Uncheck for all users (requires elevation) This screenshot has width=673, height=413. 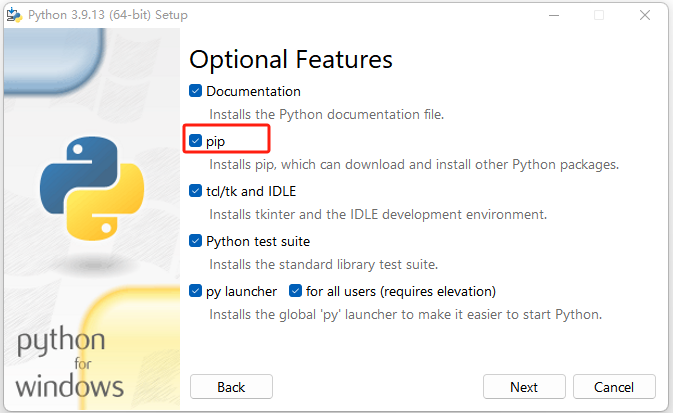coord(296,291)
